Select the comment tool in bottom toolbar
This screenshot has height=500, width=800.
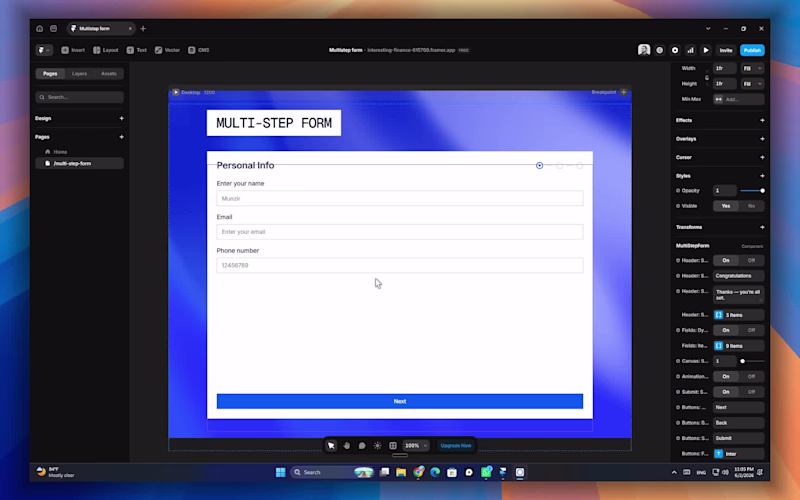coord(362,445)
